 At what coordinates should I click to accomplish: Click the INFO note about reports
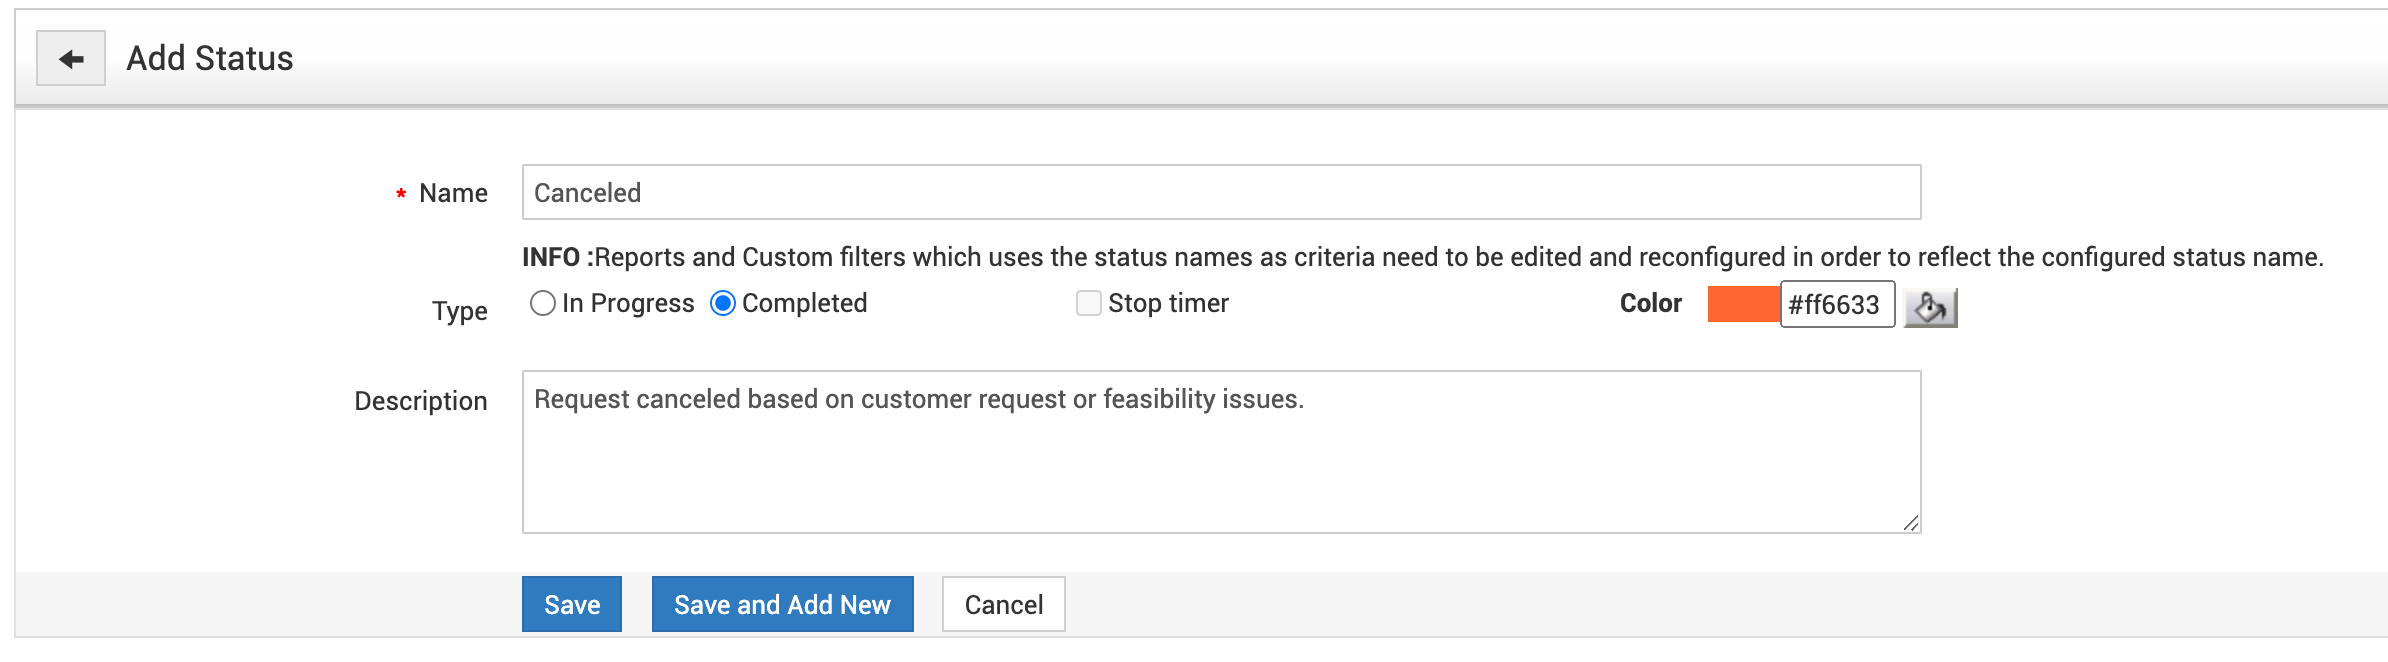1422,257
